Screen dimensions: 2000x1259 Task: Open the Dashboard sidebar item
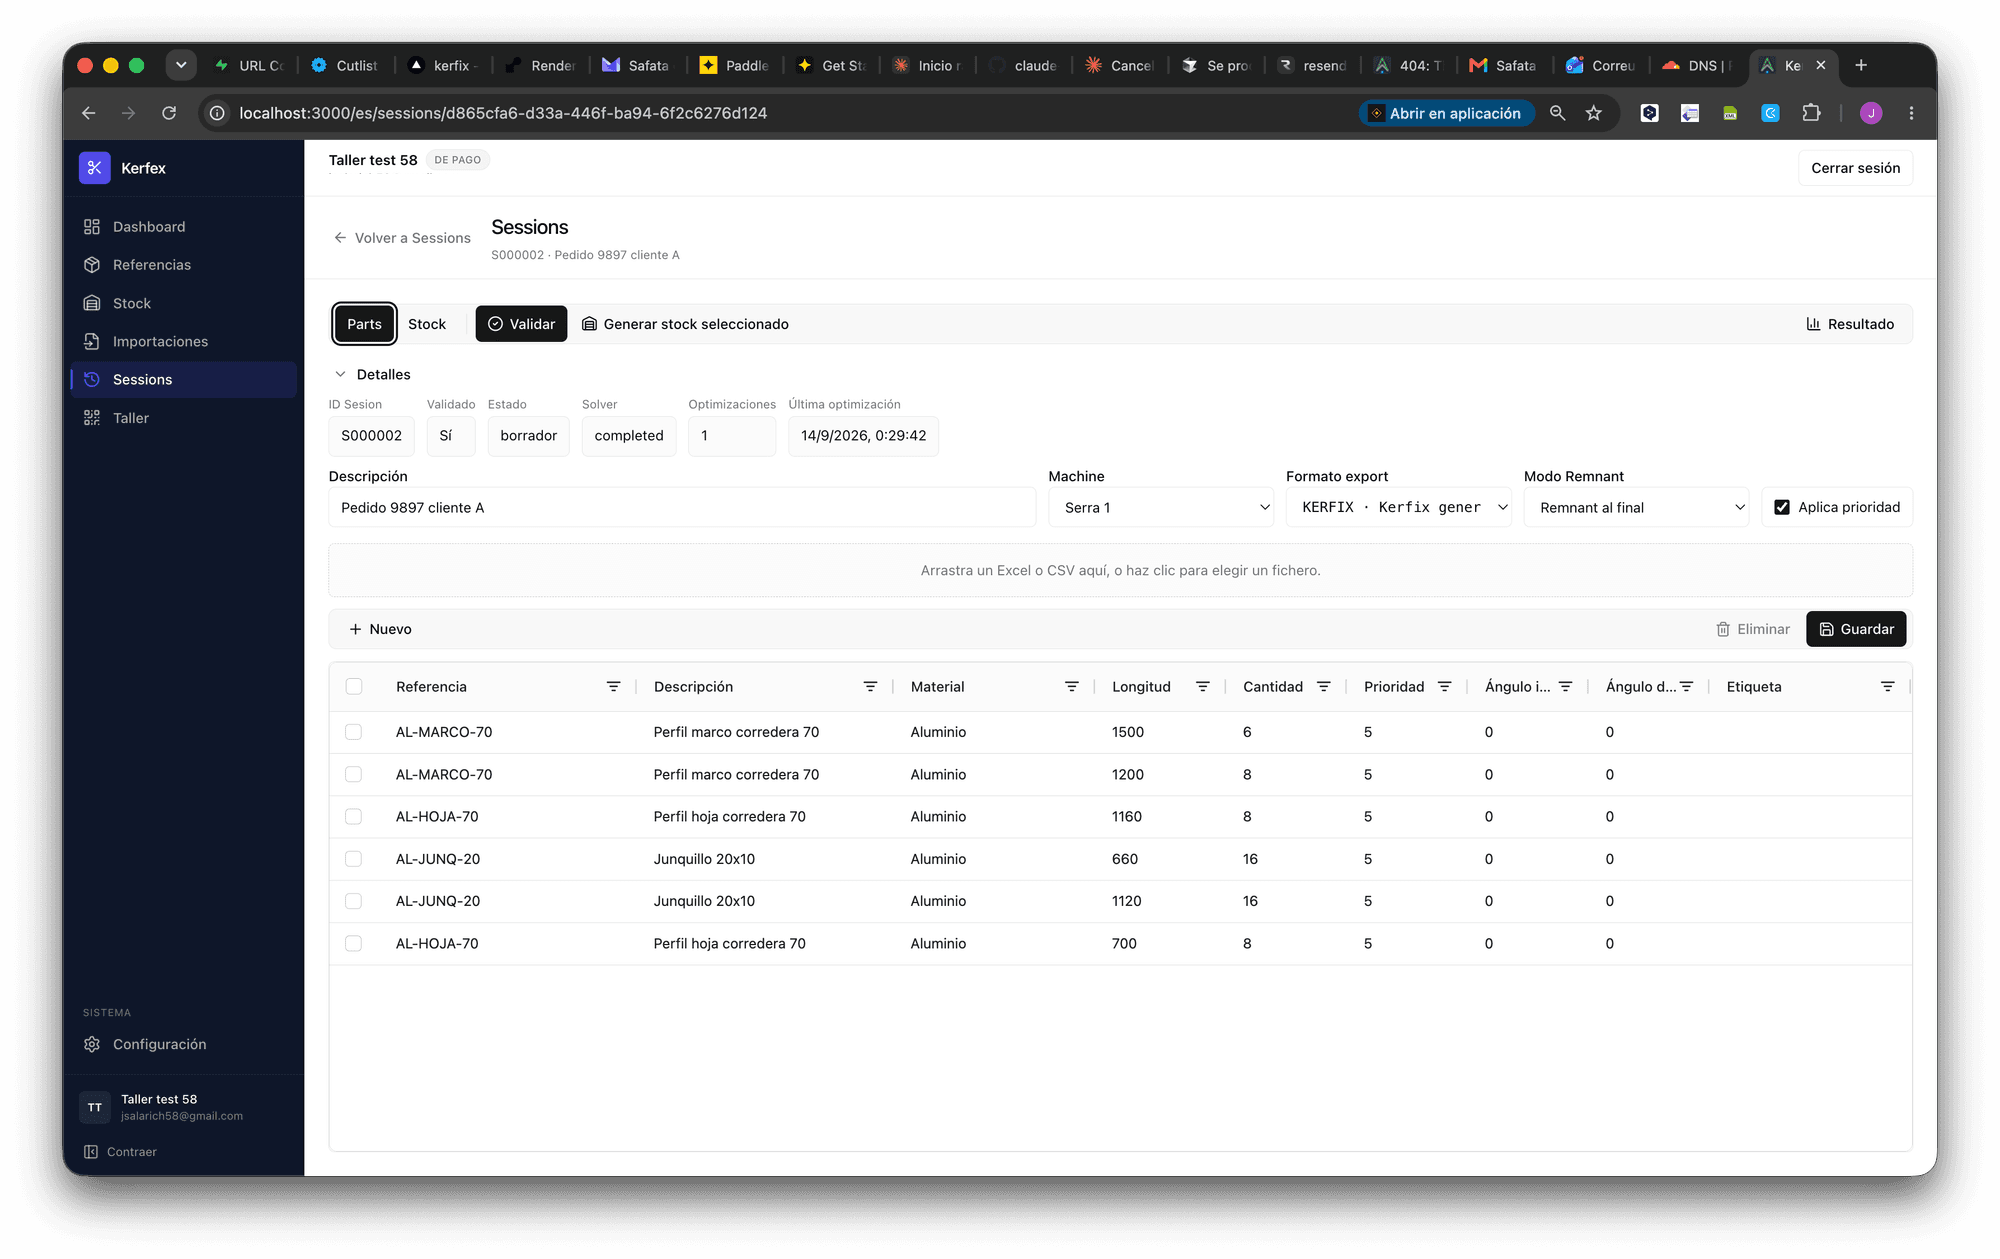184,227
